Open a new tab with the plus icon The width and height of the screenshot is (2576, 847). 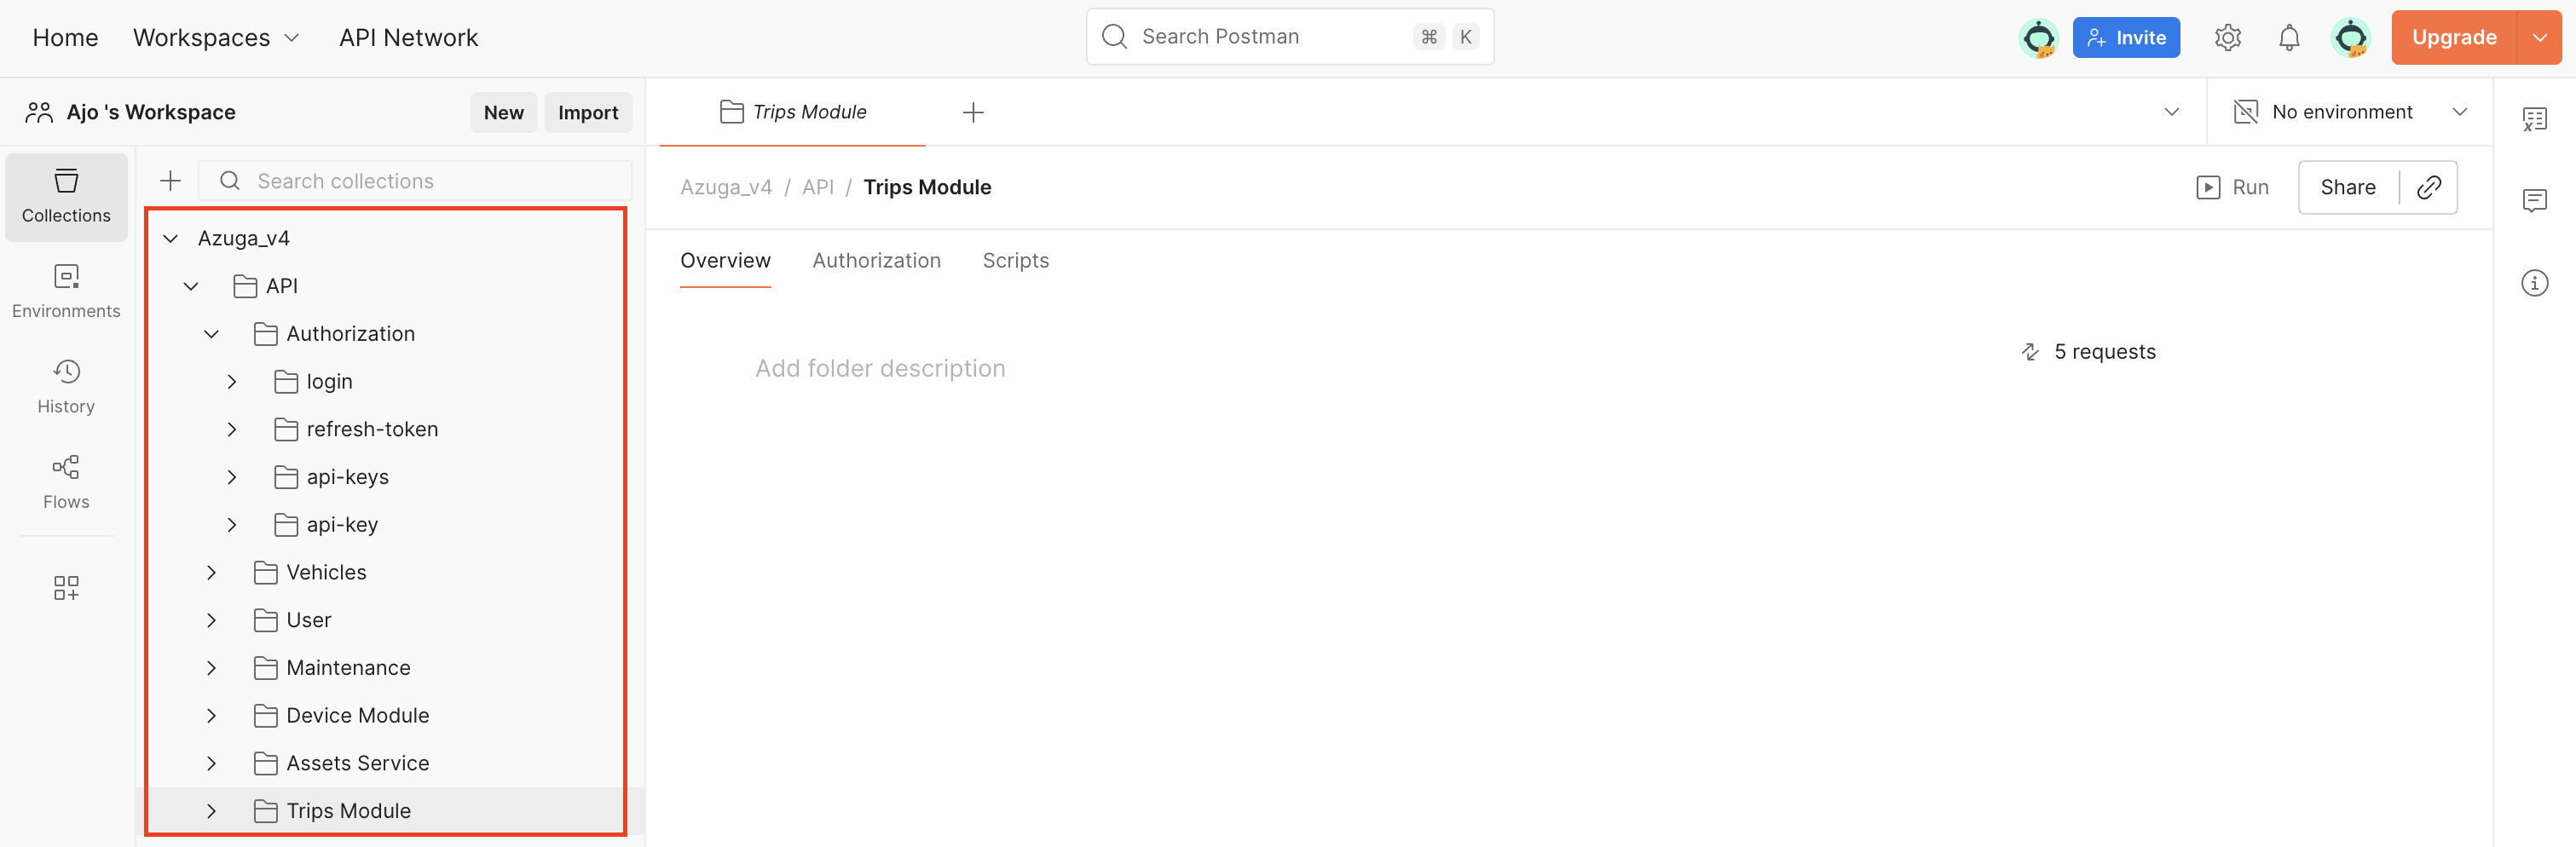(973, 113)
